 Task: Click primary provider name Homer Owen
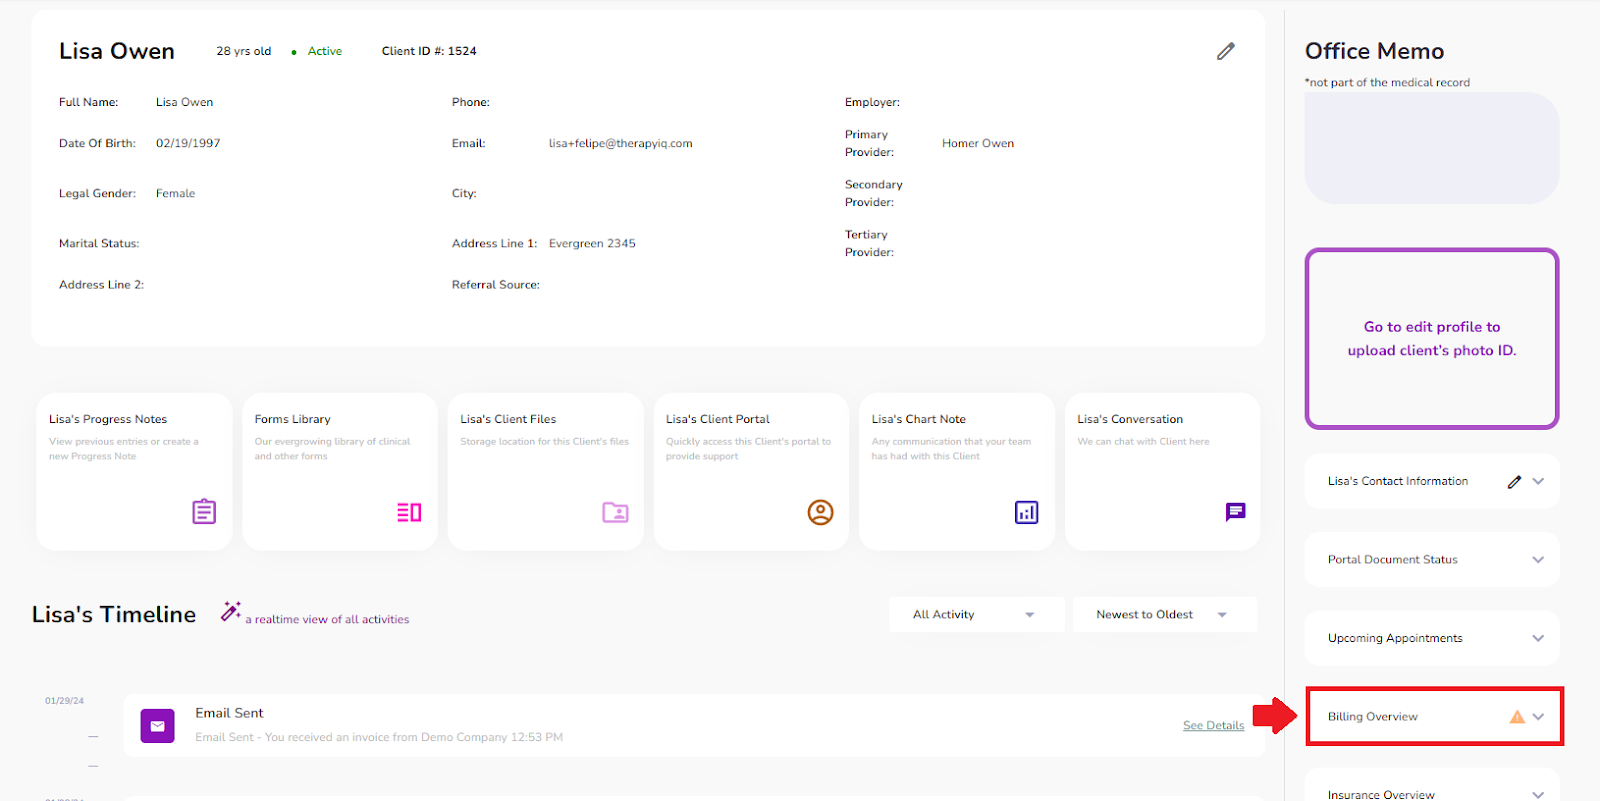pos(978,144)
